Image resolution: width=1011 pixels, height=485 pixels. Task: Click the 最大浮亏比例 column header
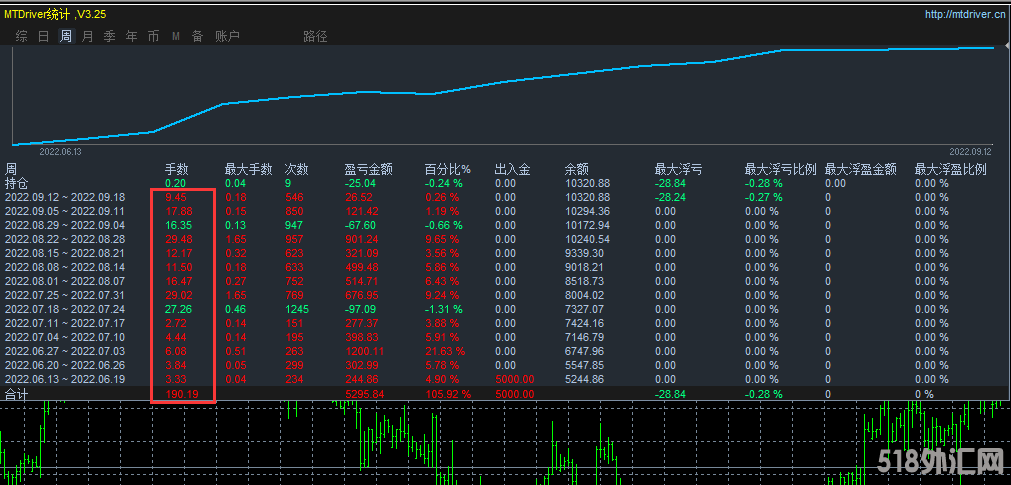click(x=781, y=170)
